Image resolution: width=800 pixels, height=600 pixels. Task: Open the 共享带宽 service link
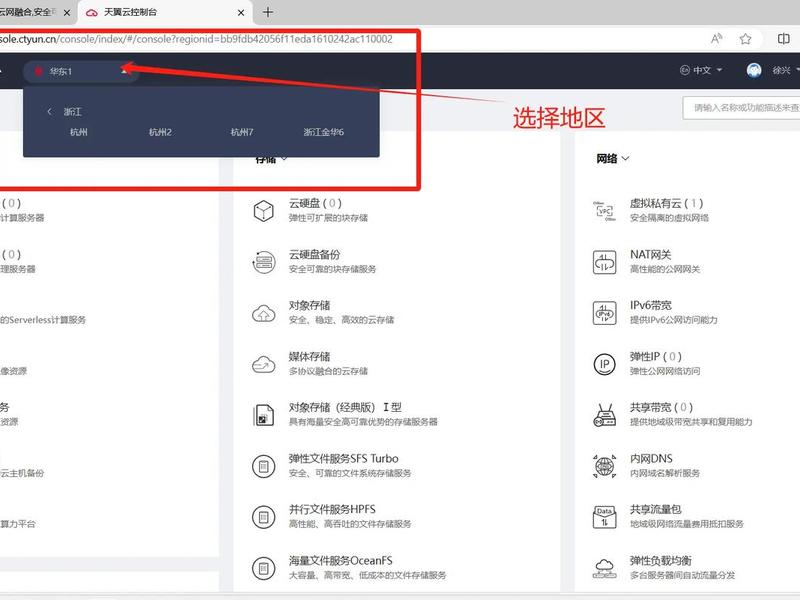click(661, 407)
